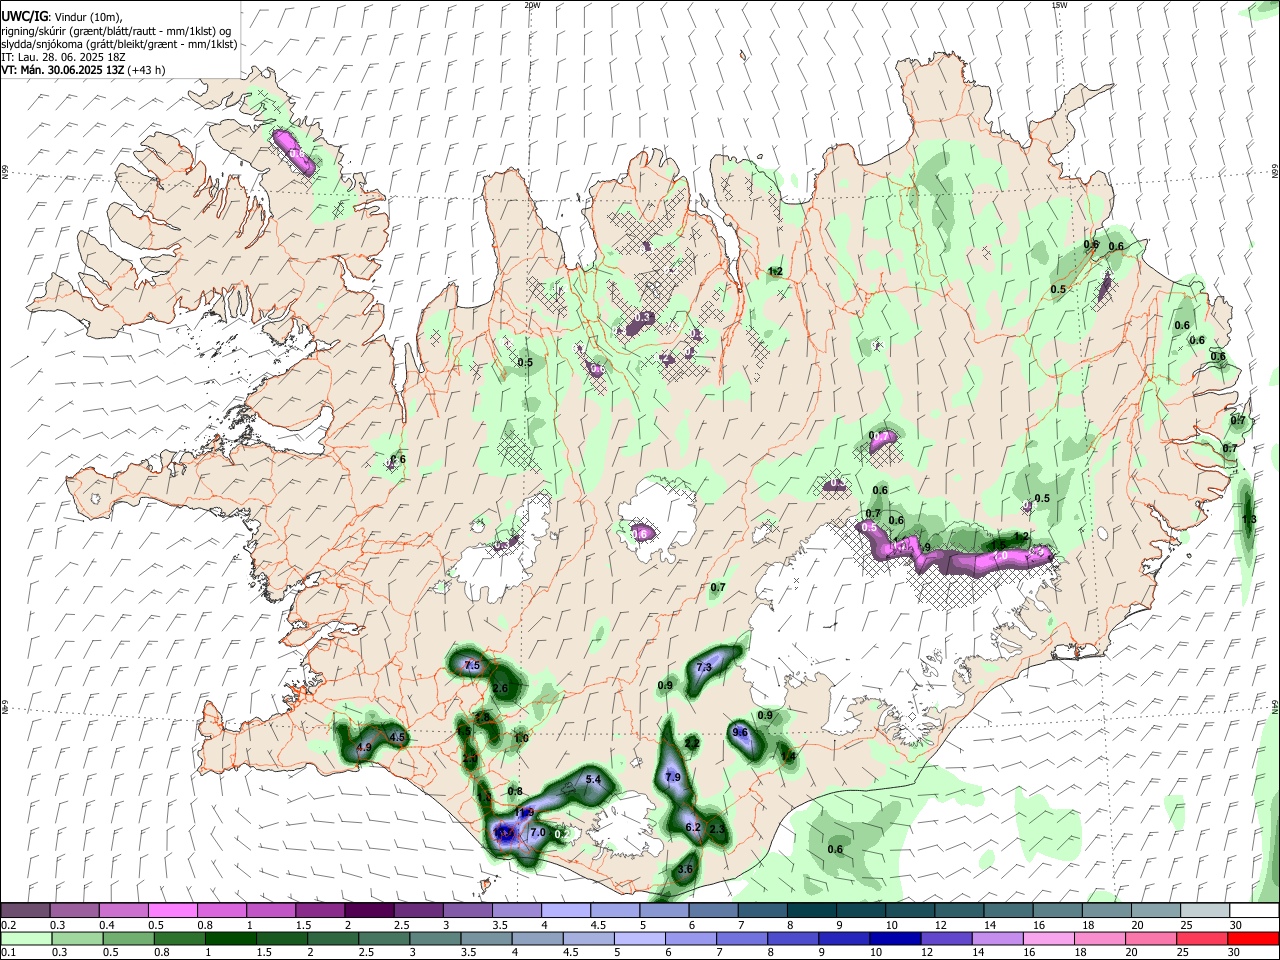
Task: Click the 7.0 rainfall value on the map
Action: [x=537, y=832]
